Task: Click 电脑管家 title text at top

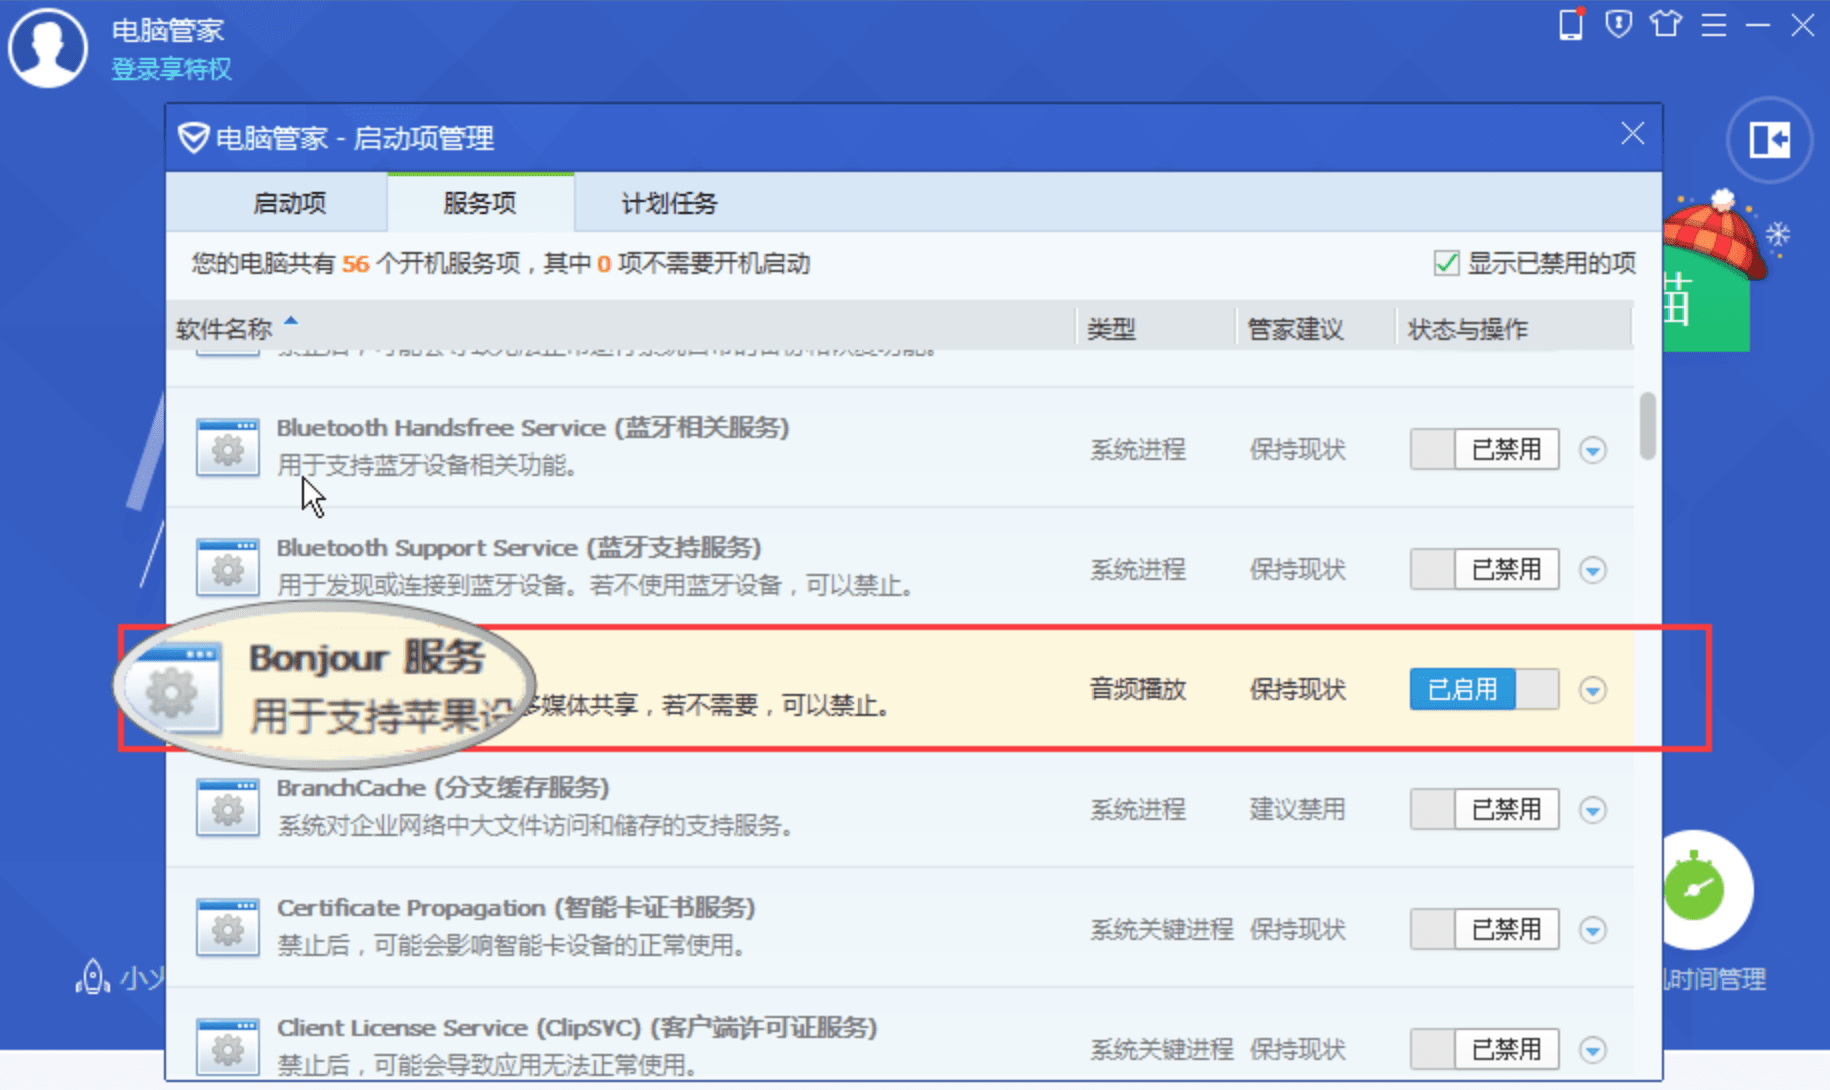Action: (x=167, y=30)
